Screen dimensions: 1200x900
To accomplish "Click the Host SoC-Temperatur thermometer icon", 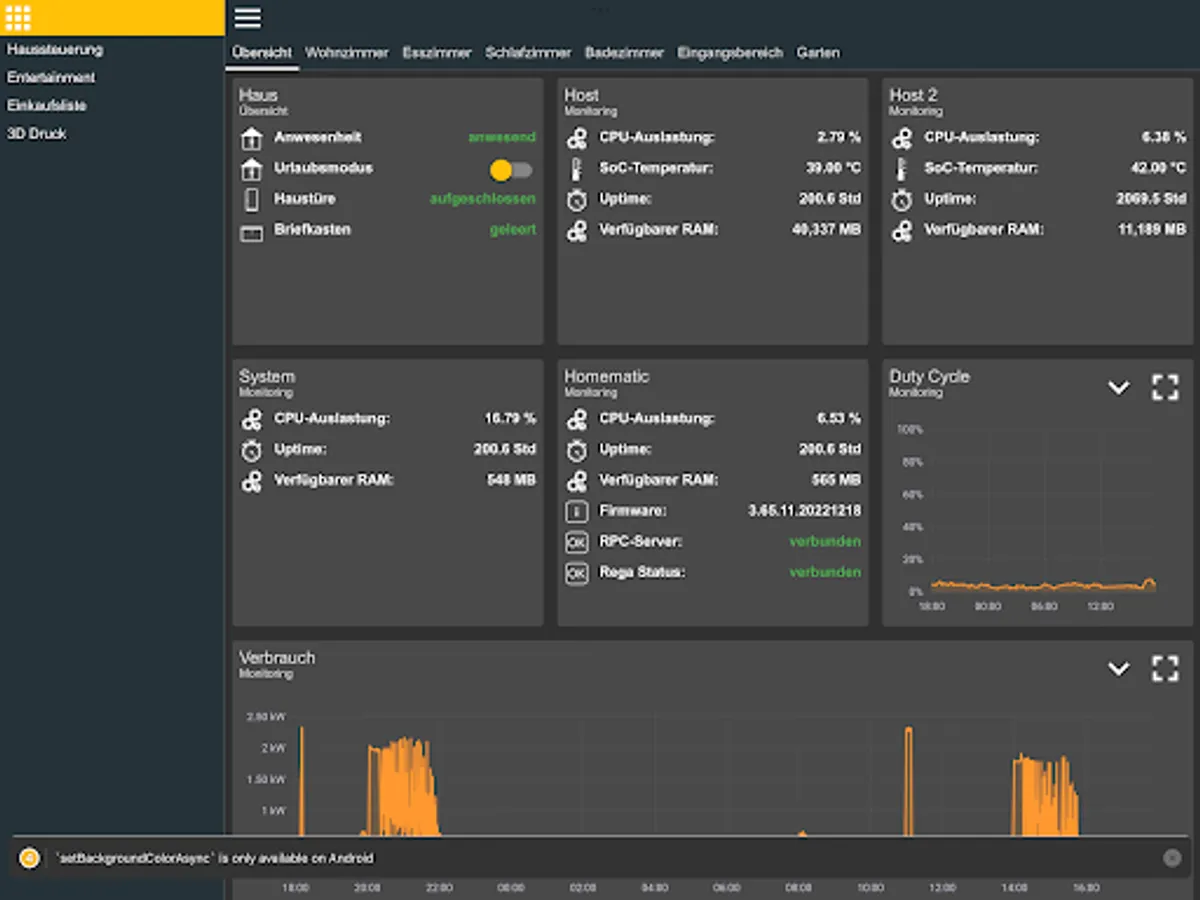I will pos(577,168).
